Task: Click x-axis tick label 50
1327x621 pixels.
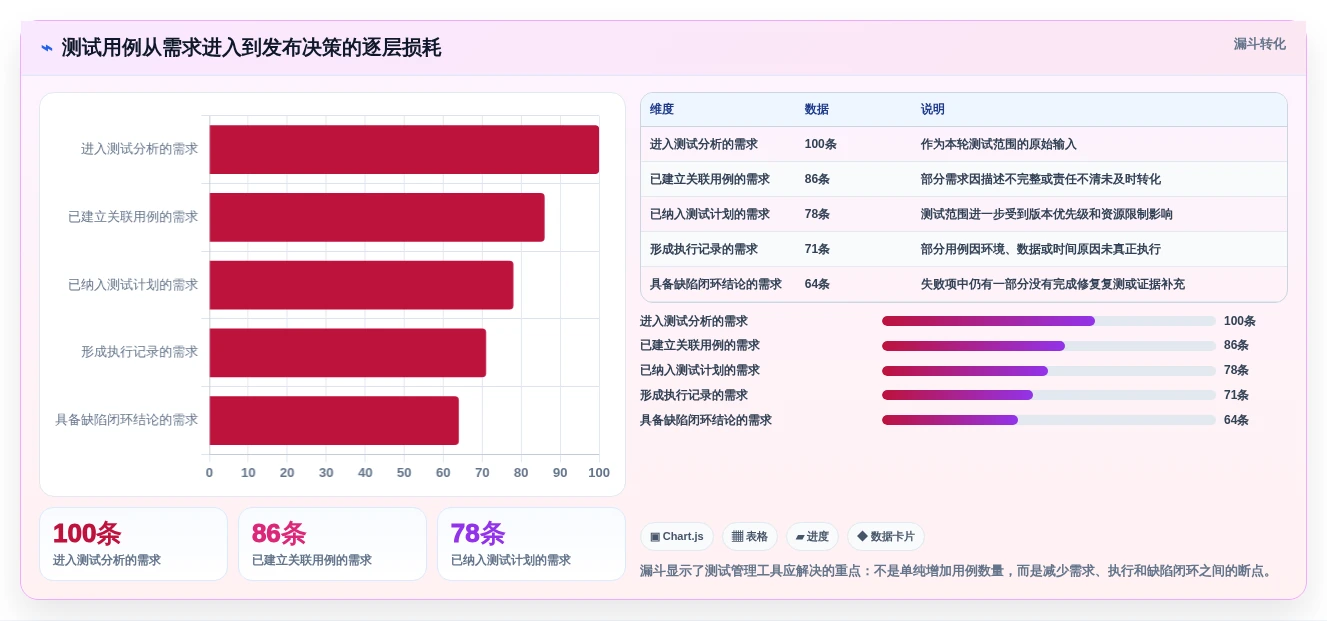Action: pos(404,473)
